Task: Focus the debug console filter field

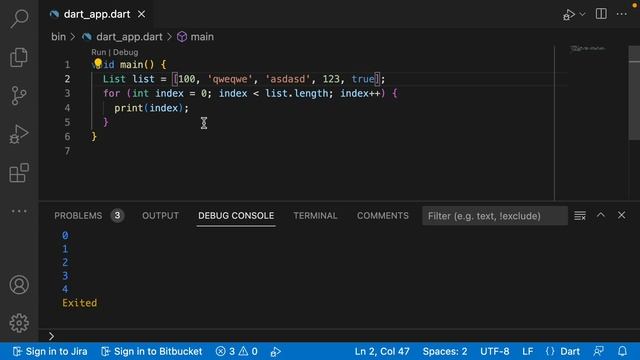Action: pyautogui.click(x=495, y=216)
